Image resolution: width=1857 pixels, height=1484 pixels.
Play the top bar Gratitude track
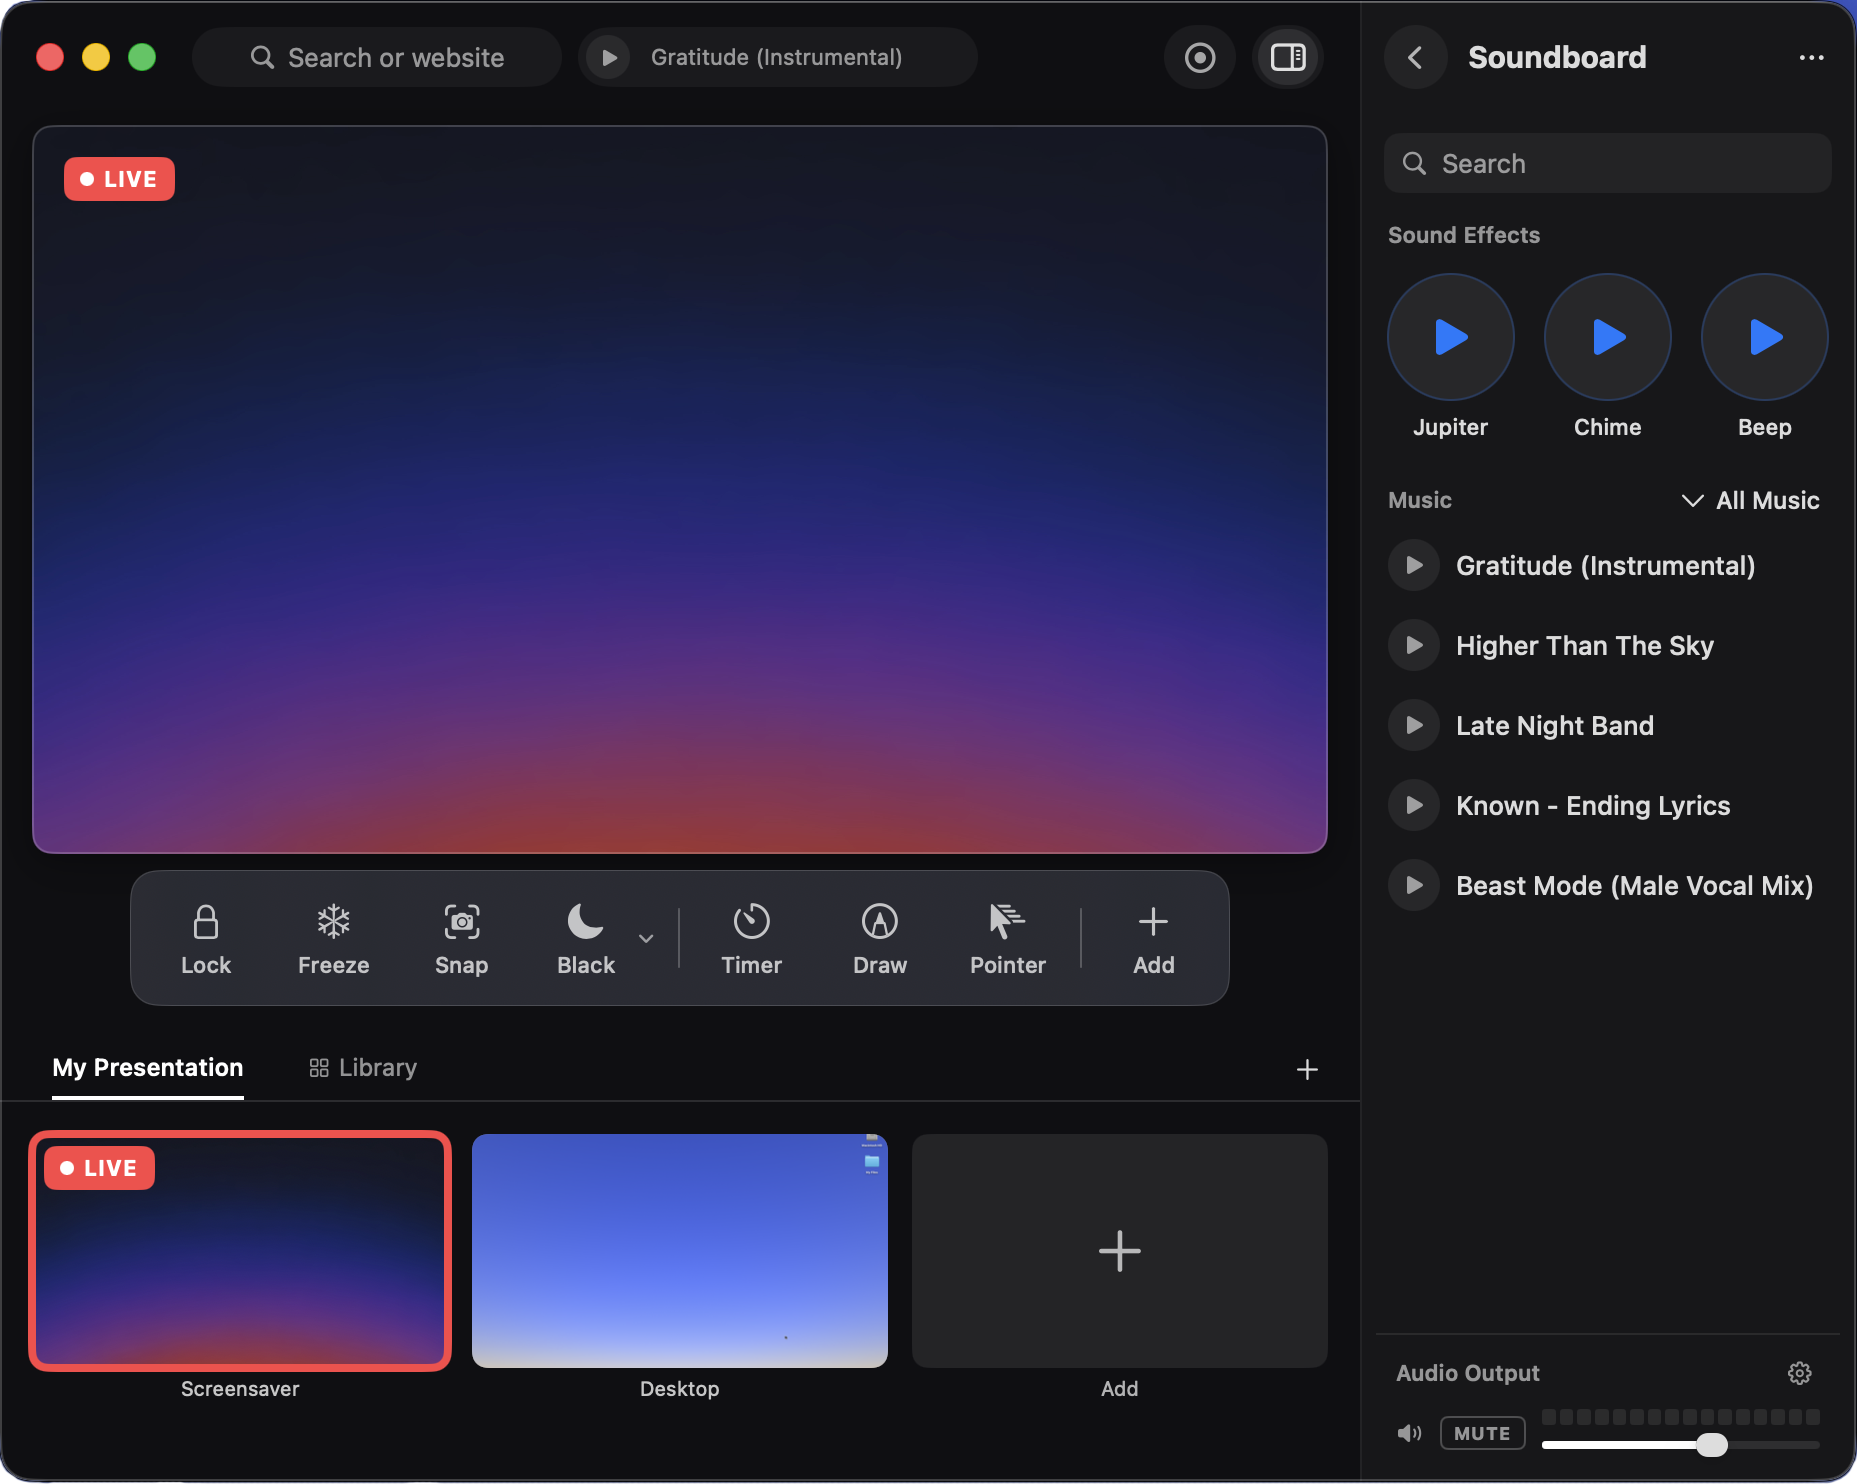point(609,57)
